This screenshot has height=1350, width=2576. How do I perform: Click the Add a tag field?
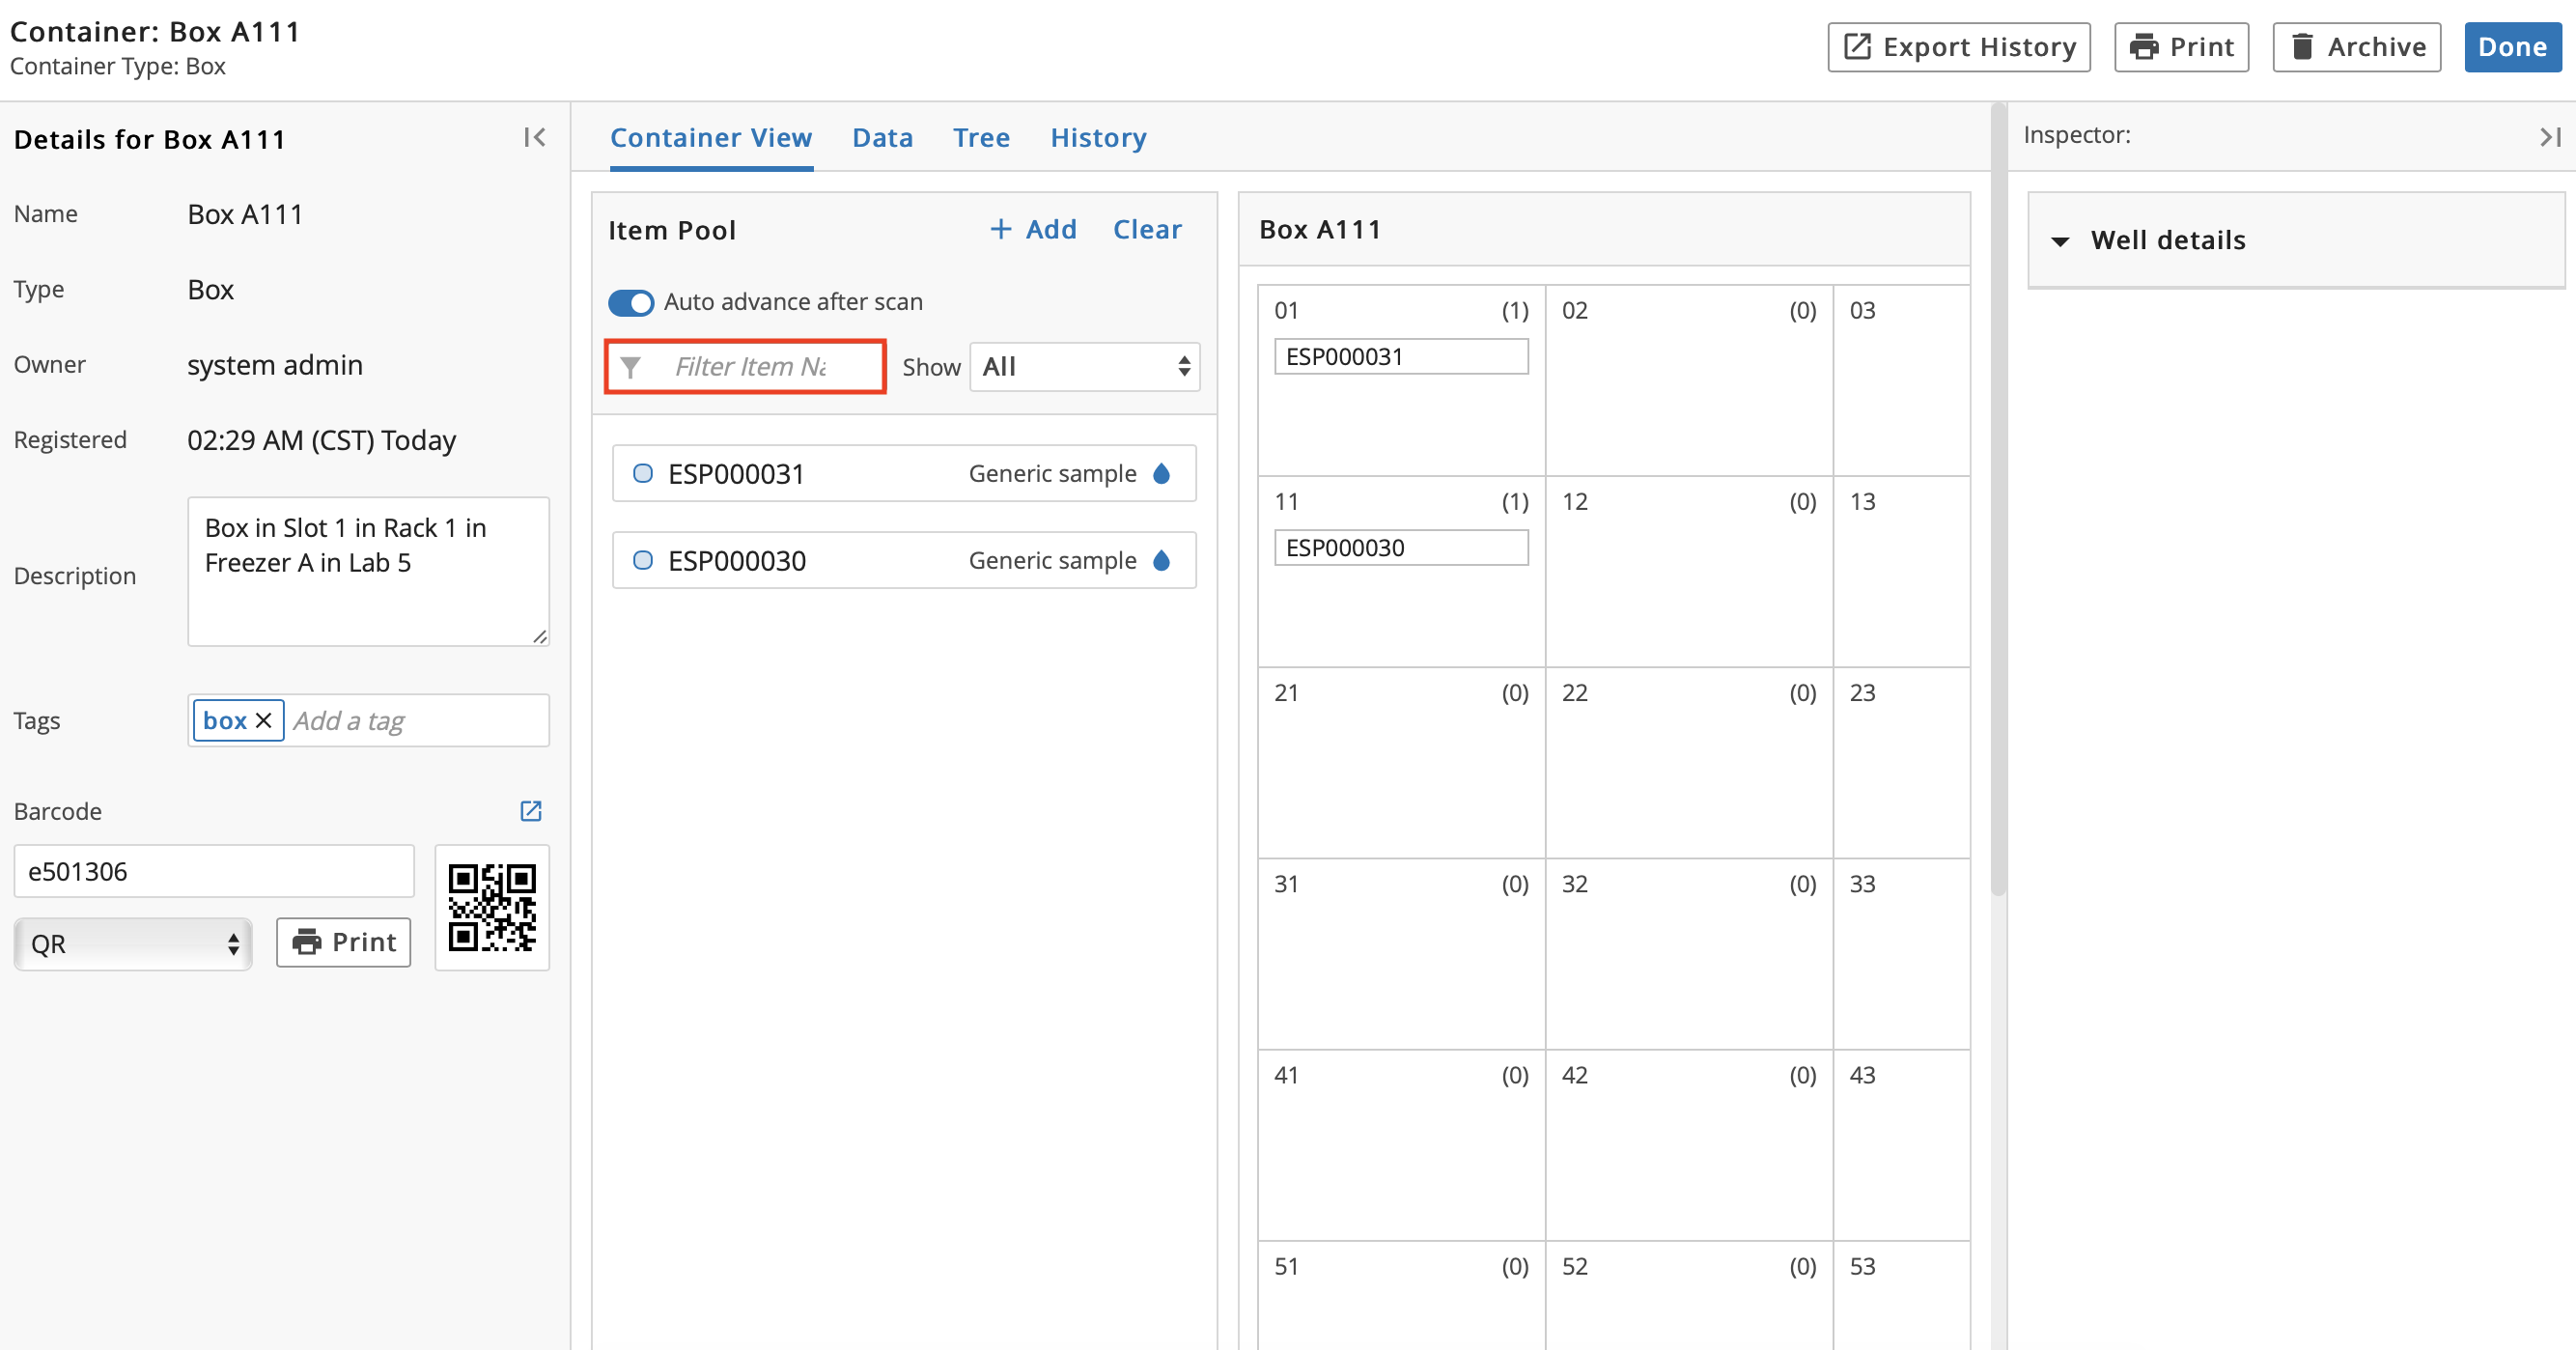tap(415, 721)
